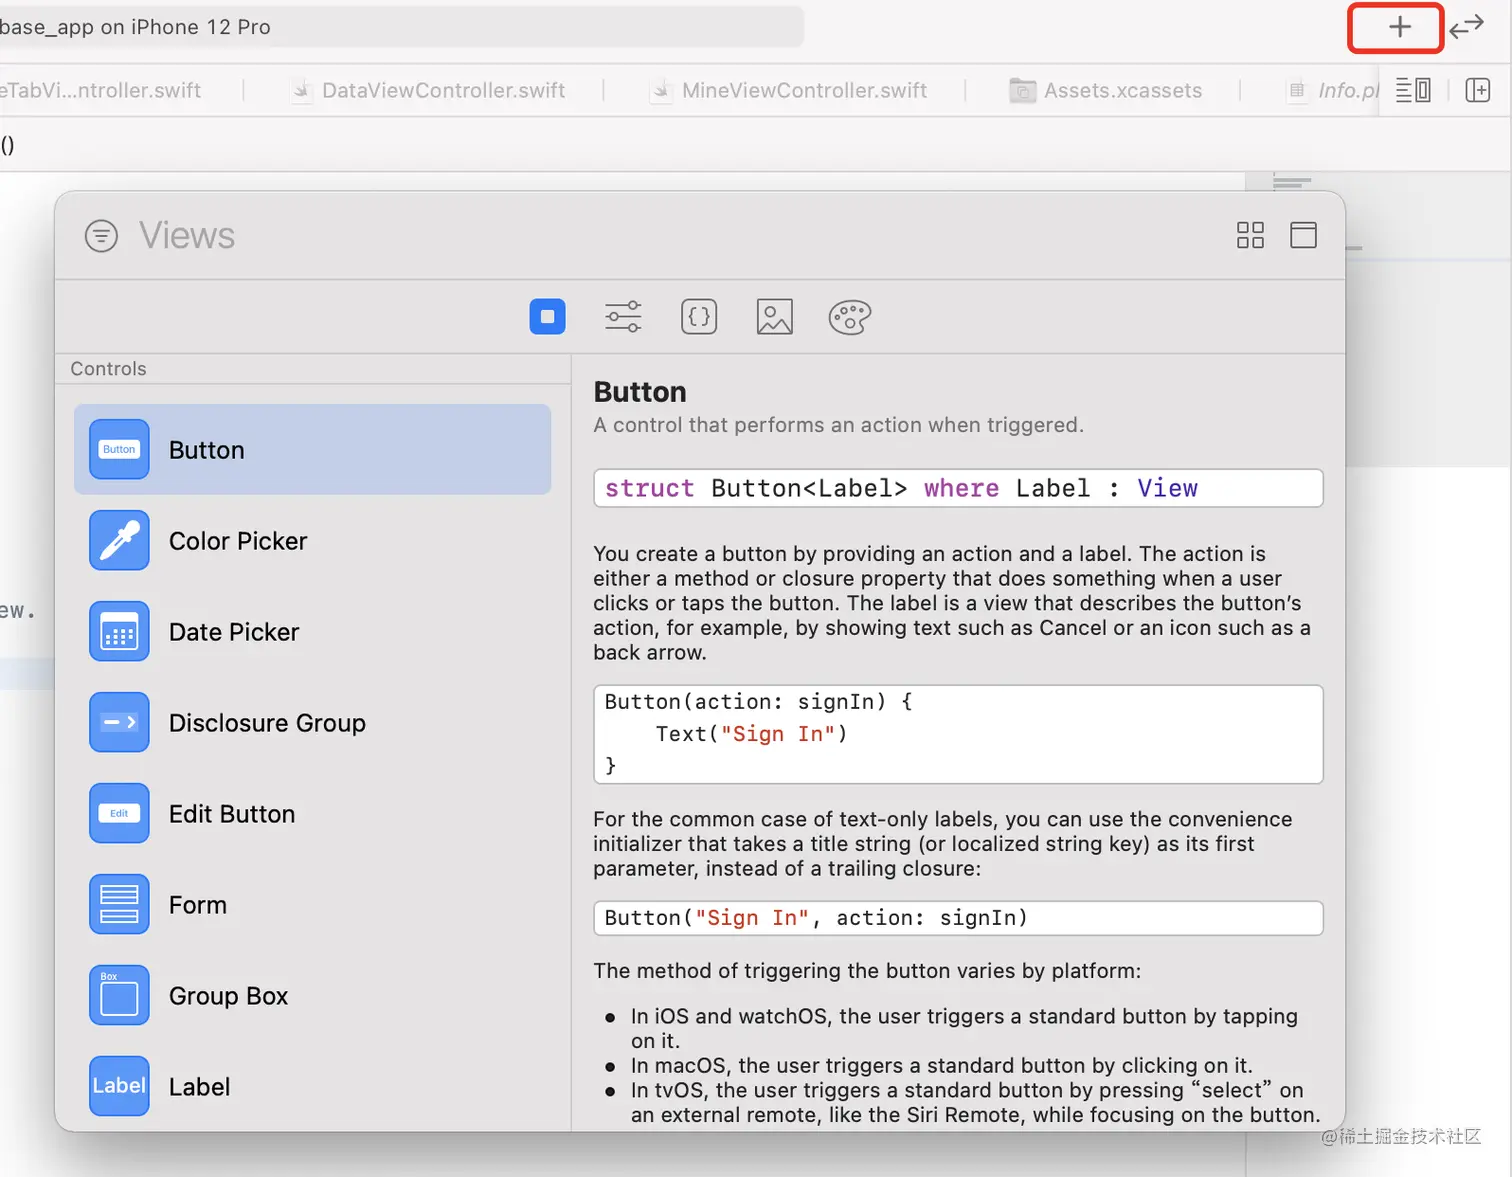Screen dimensions: 1512x1177
Task: Click the Button(action: signIn) code sample
Action: coord(958,734)
